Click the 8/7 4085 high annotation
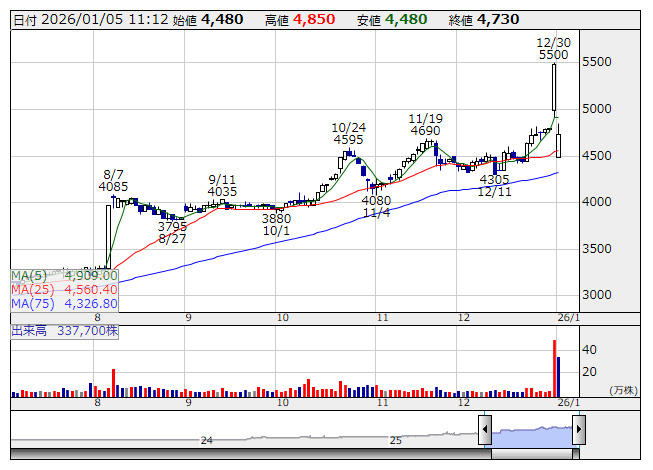This screenshot has height=470, width=653. 113,180
